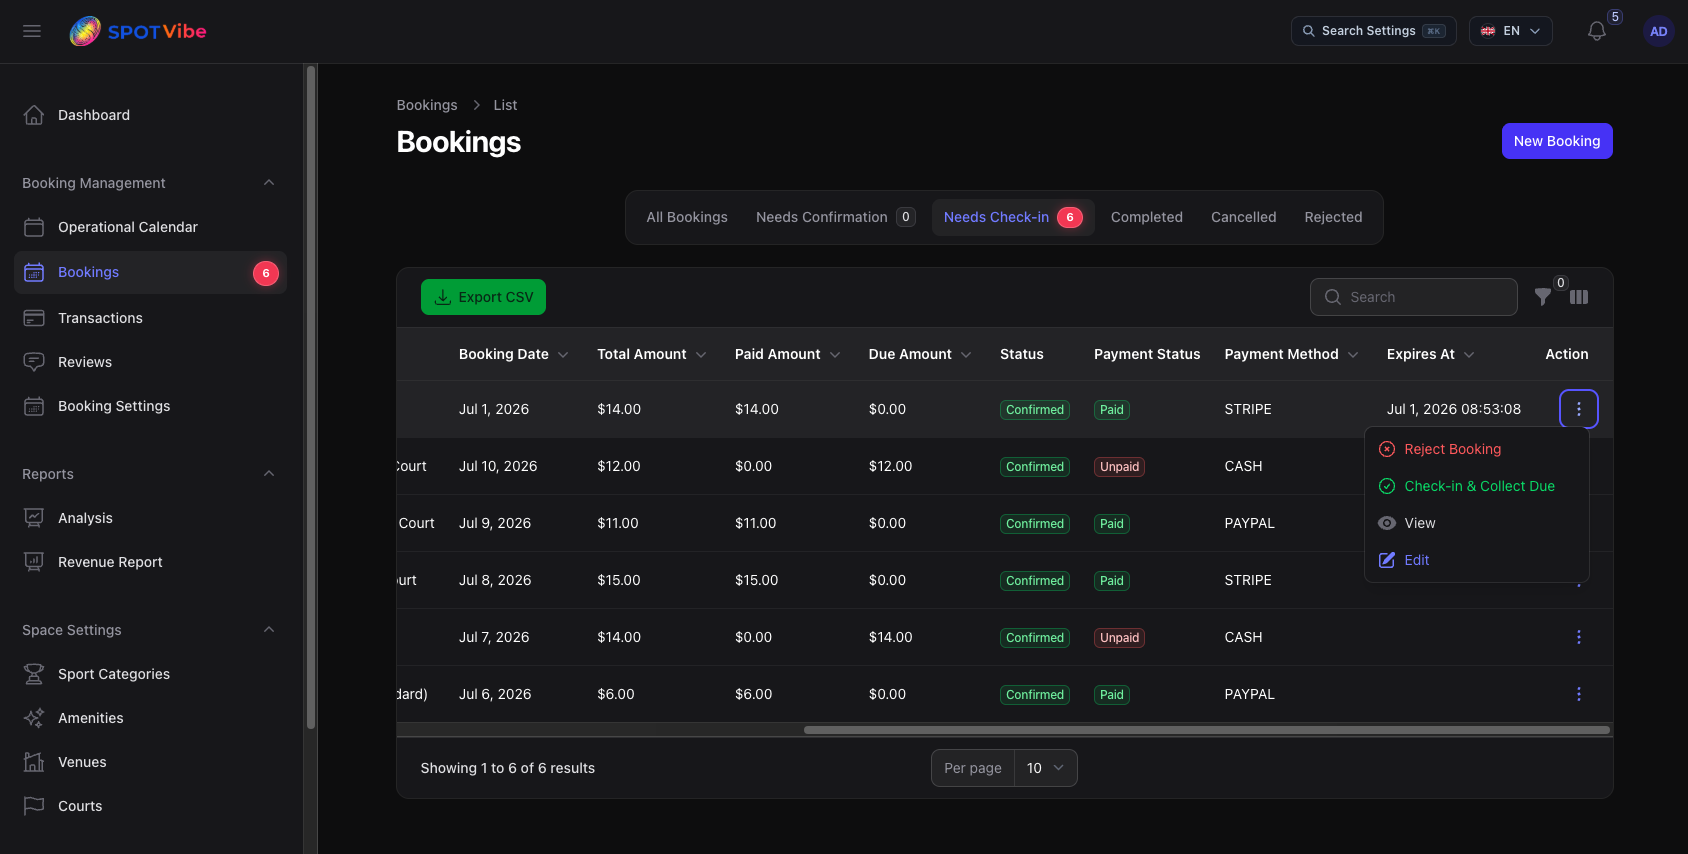Open Sport Categories in sidebar
Image resolution: width=1688 pixels, height=854 pixels.
[x=150, y=674]
